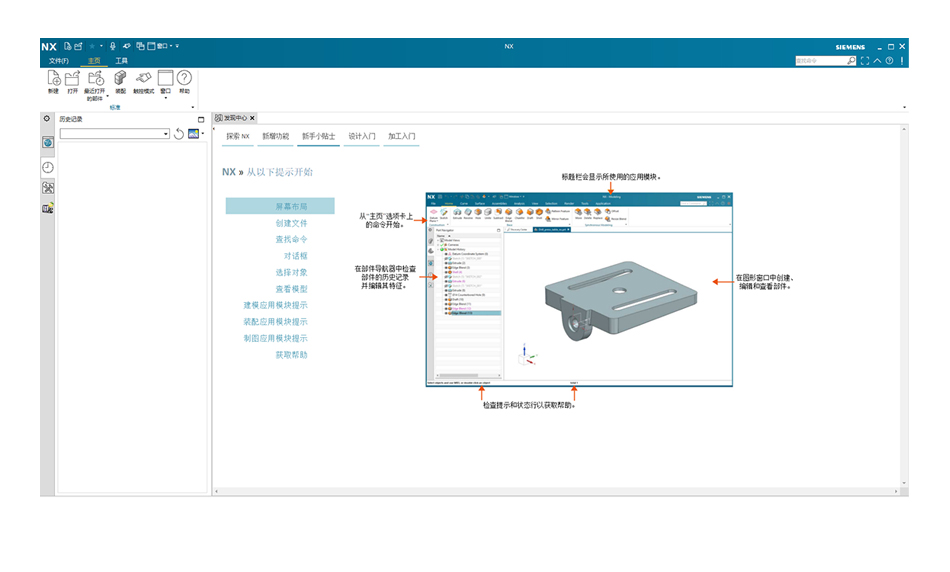950x572 pixels.
Task: Open the 创建文件 tip link
Action: point(291,223)
